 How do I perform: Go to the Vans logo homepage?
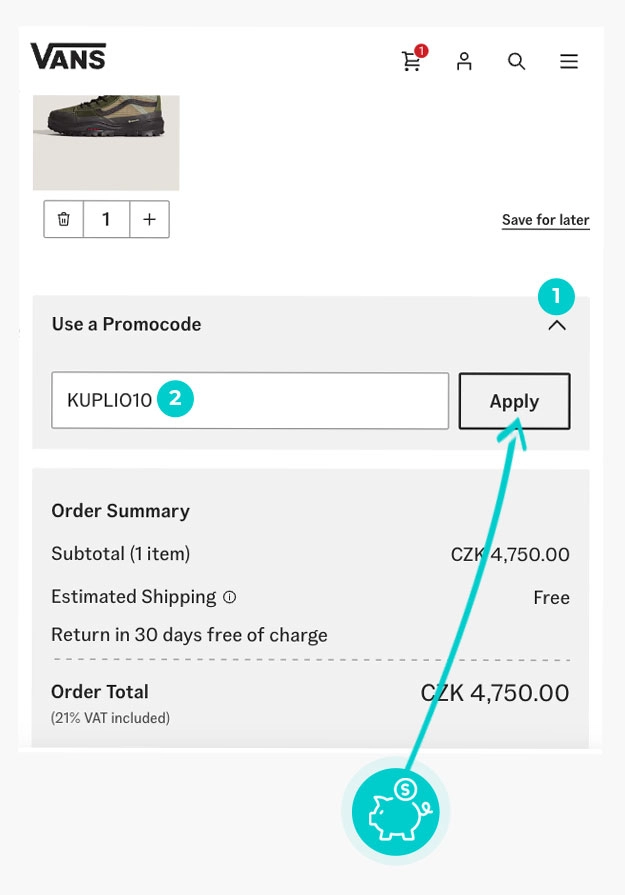[x=68, y=57]
